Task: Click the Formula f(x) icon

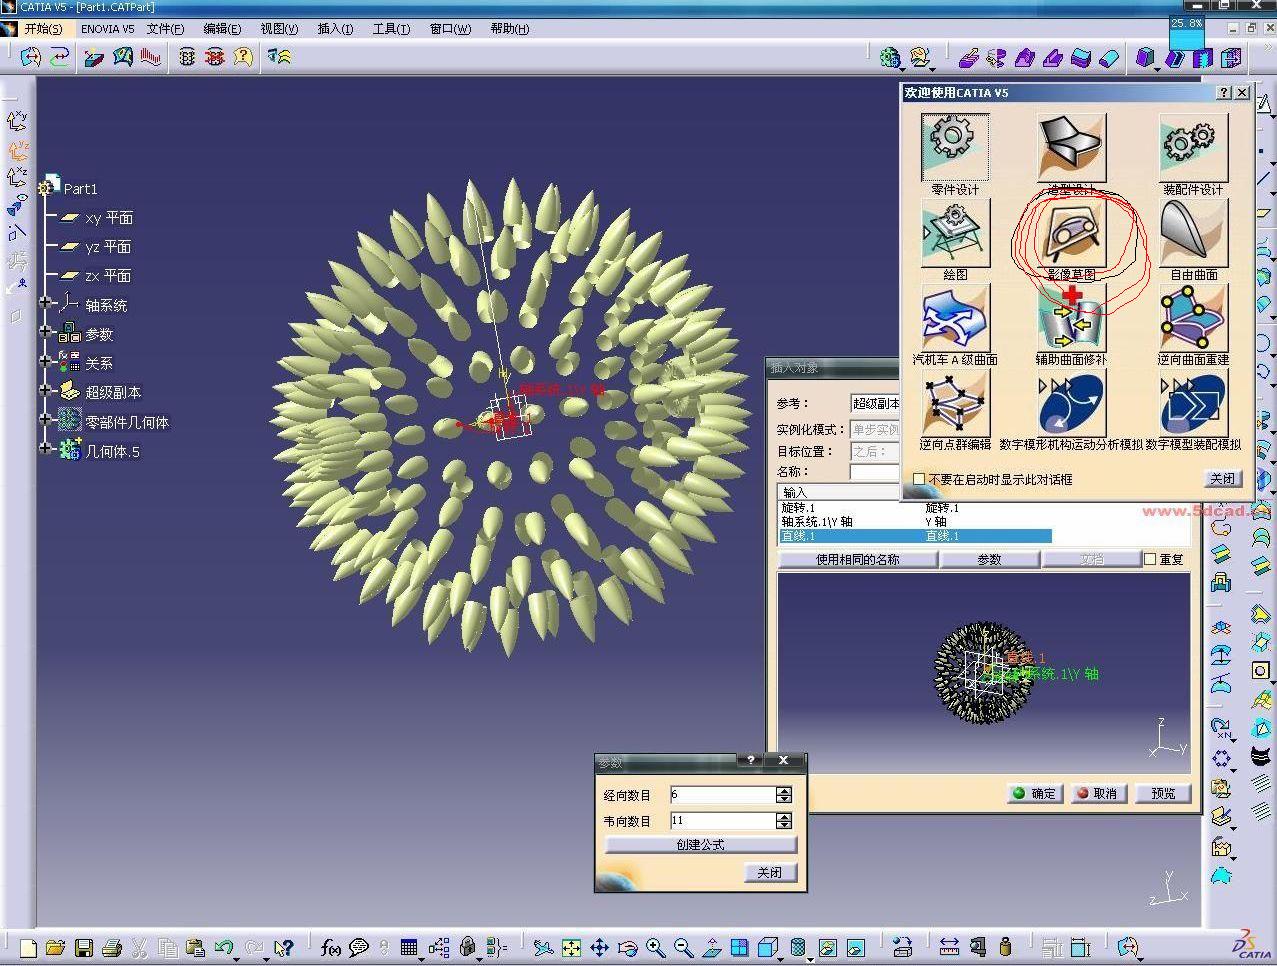Action: point(331,947)
